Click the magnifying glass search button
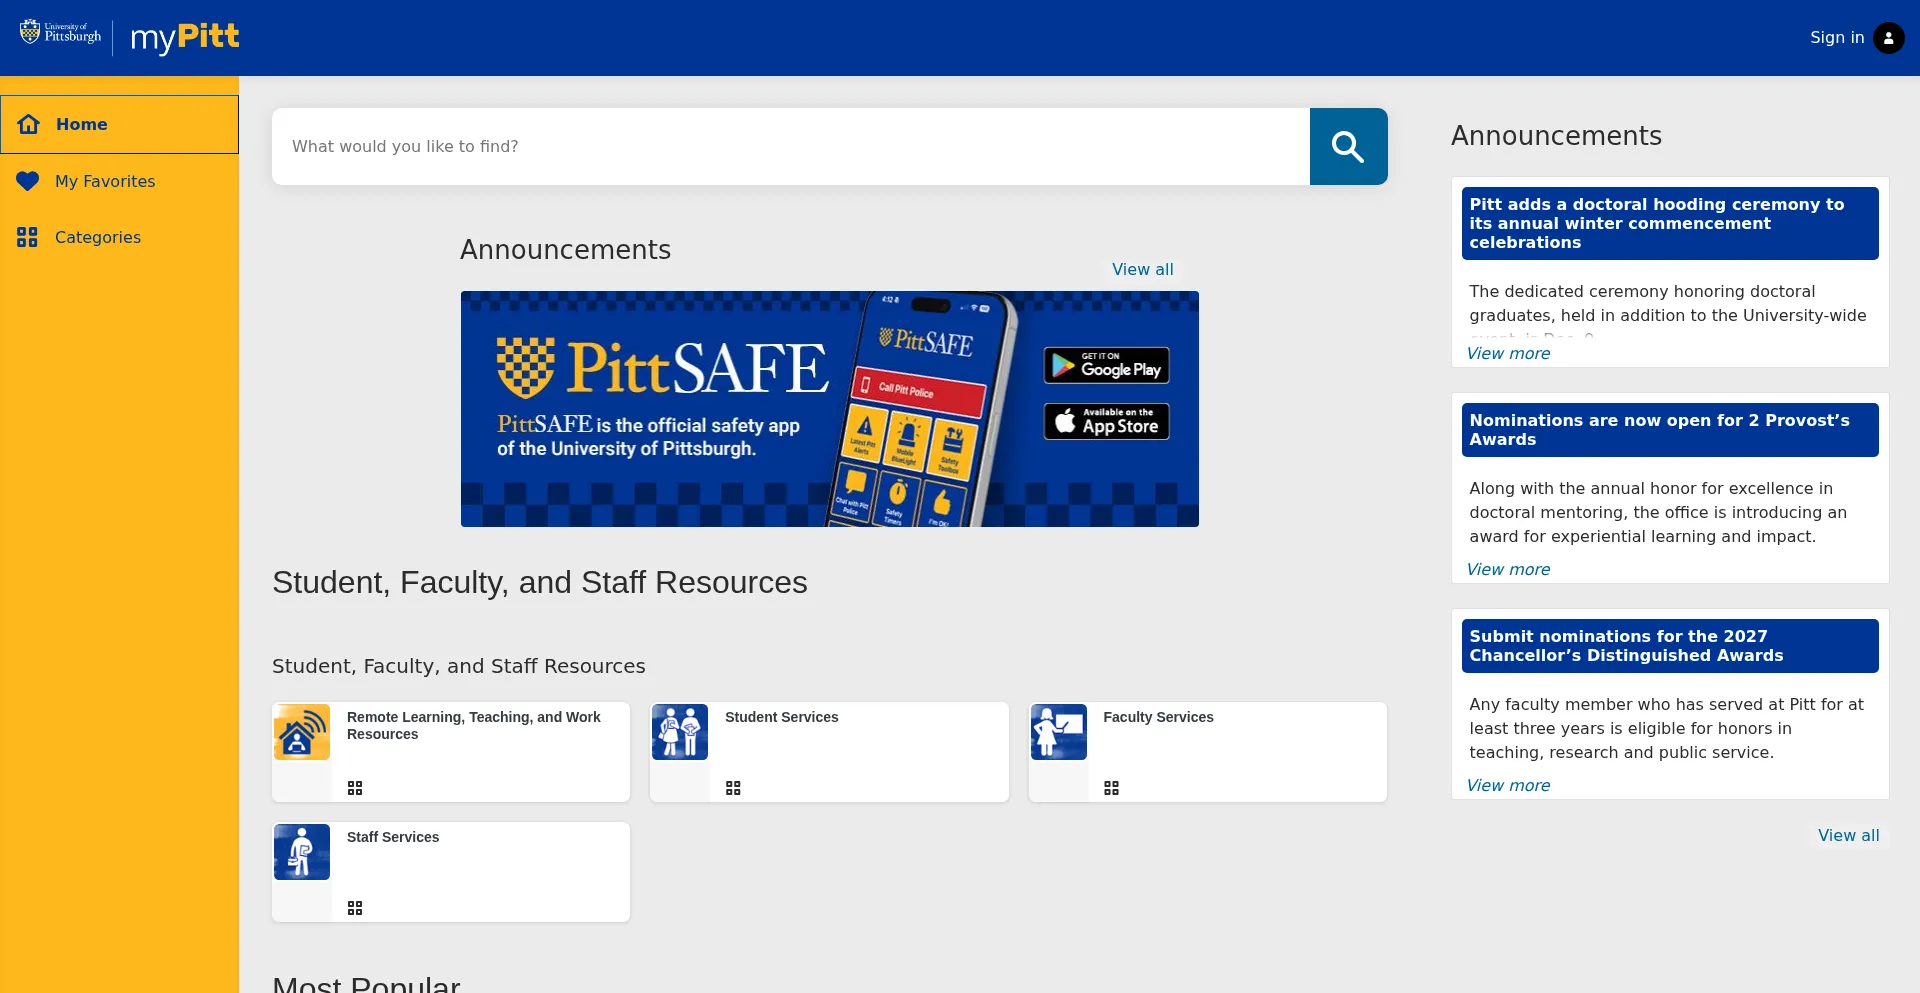This screenshot has width=1920, height=993. [x=1348, y=146]
